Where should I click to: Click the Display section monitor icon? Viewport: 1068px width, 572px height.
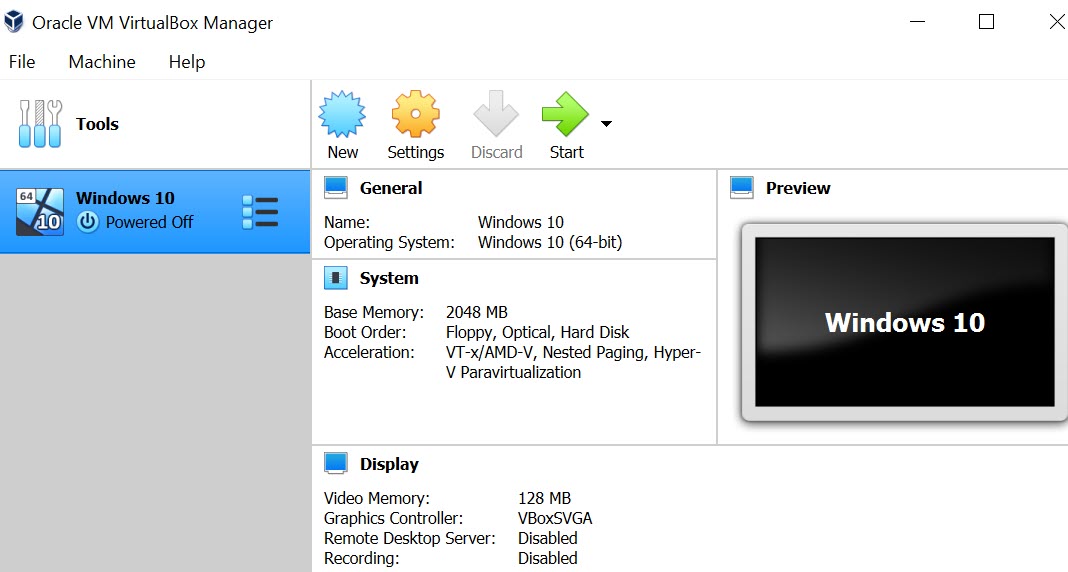click(x=336, y=464)
